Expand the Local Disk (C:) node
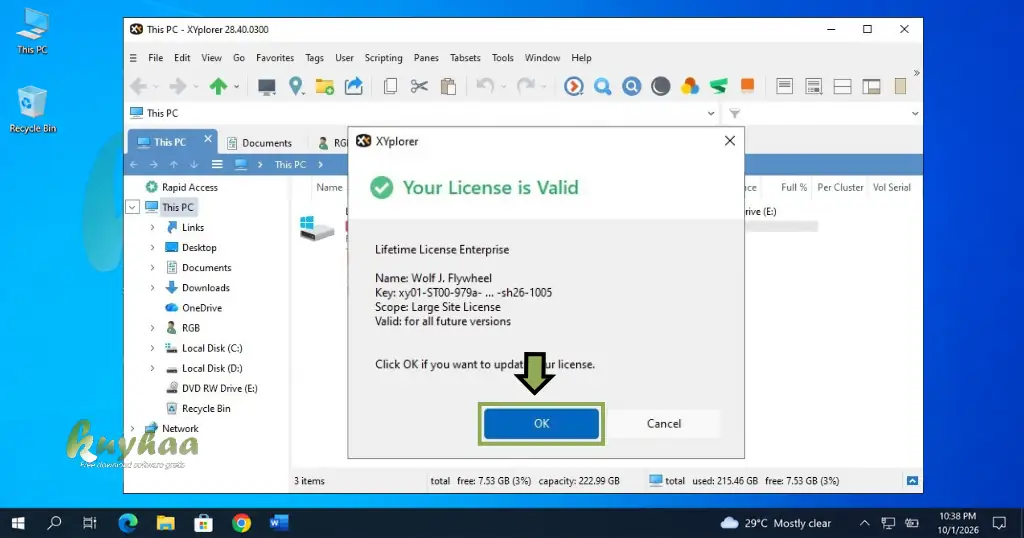This screenshot has width=1024, height=538. click(x=152, y=348)
